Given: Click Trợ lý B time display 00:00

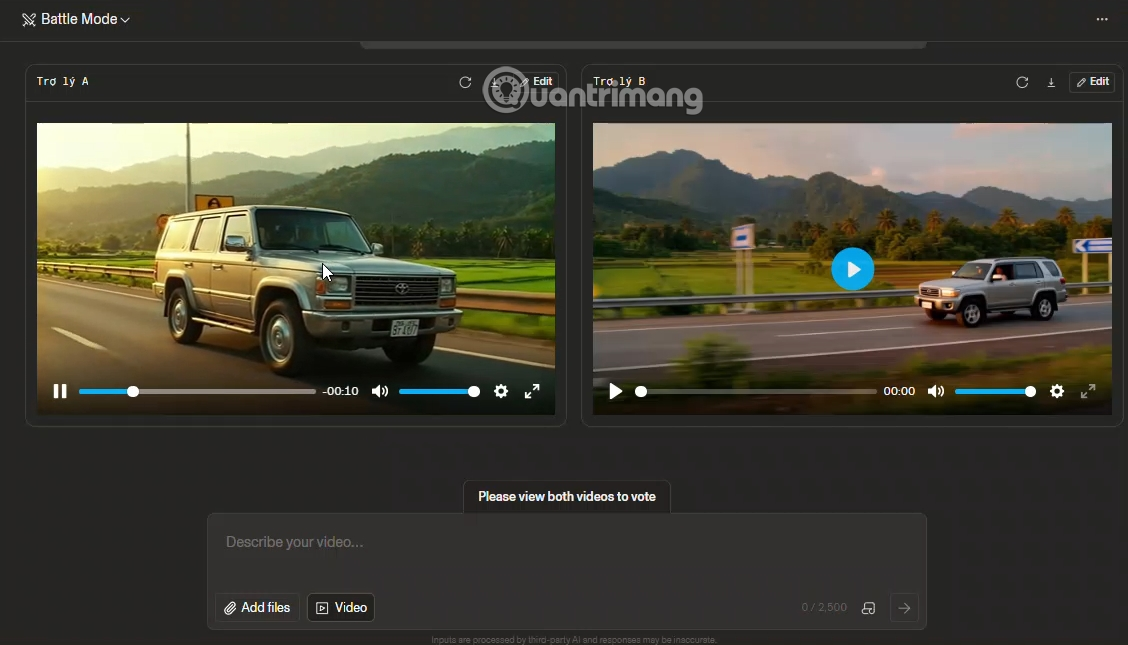Looking at the screenshot, I should point(899,391).
